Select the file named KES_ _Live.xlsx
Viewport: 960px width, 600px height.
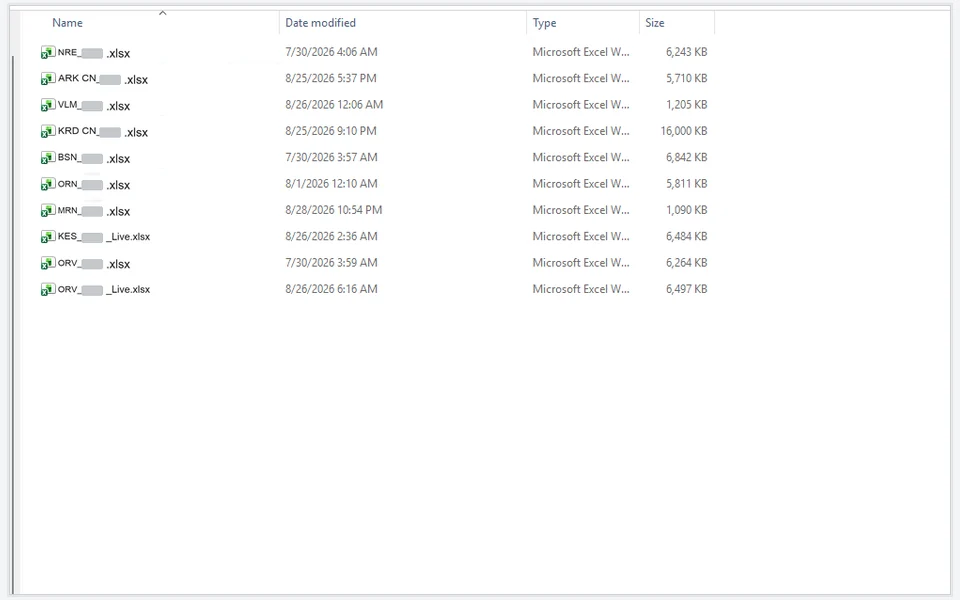point(103,237)
